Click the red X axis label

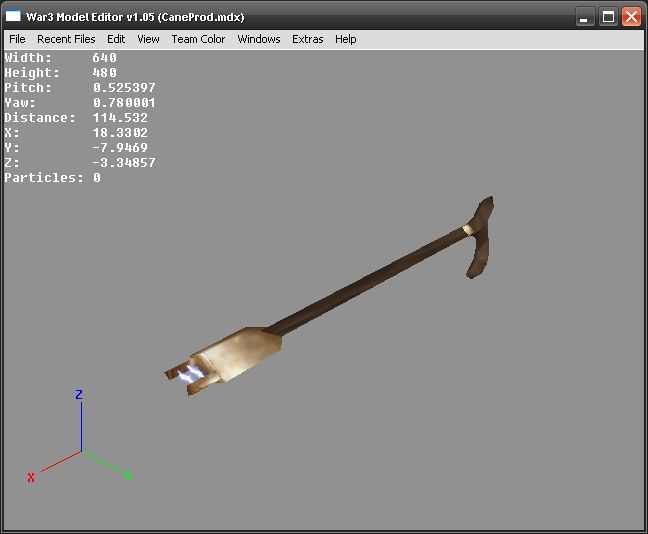(31, 478)
